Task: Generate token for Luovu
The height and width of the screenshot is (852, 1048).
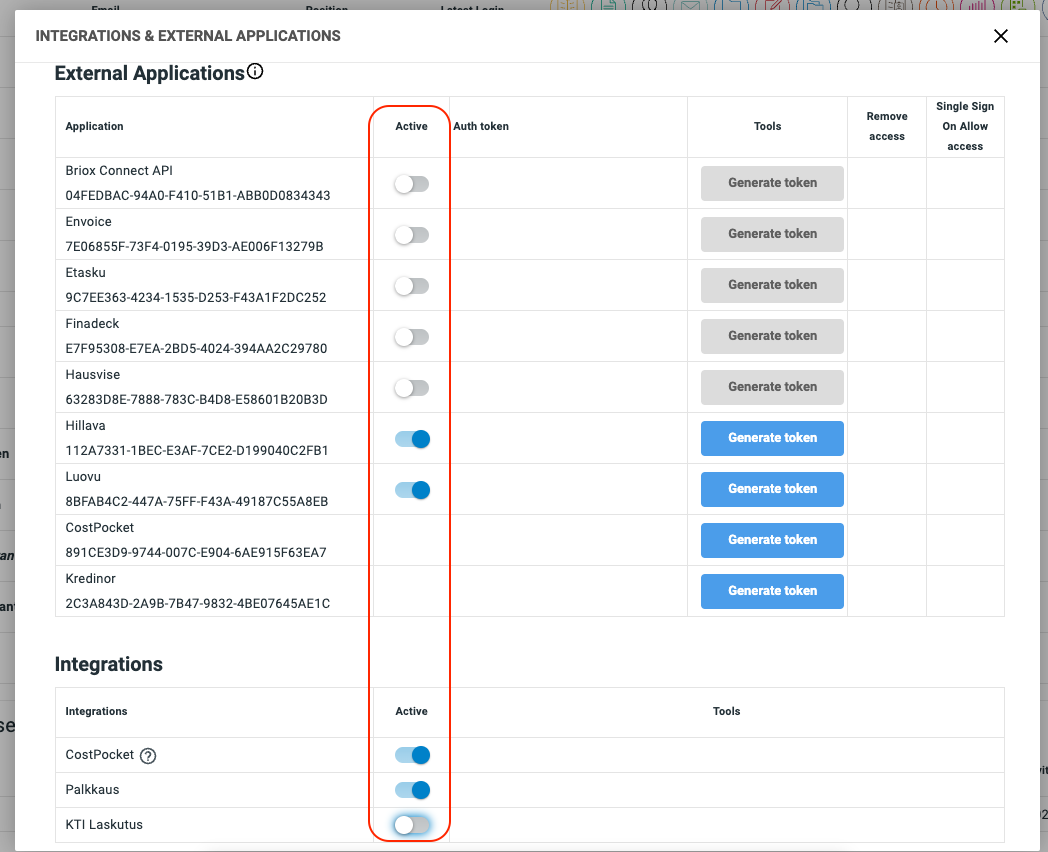Action: pos(772,489)
